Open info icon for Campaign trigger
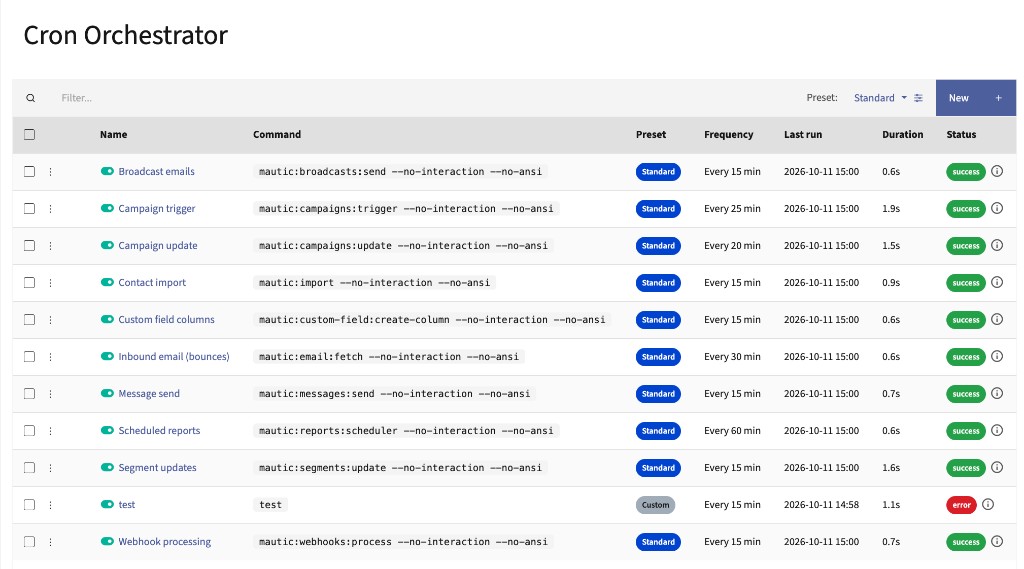Screen dimensions: 1024x569 coord(997,208)
